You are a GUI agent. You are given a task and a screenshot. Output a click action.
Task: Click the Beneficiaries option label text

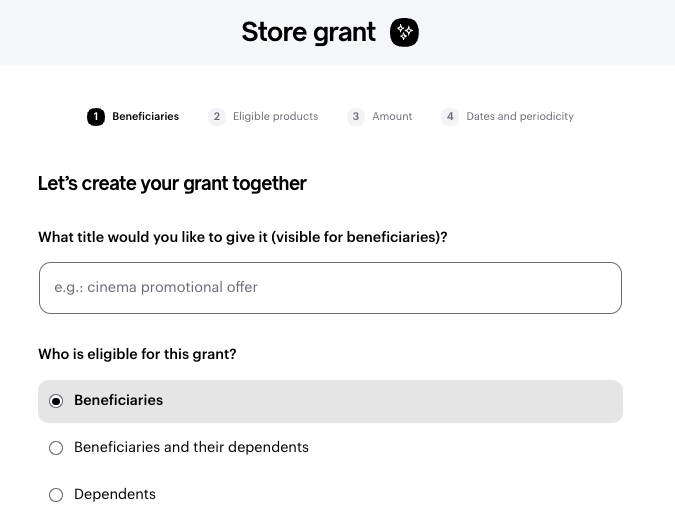[118, 400]
